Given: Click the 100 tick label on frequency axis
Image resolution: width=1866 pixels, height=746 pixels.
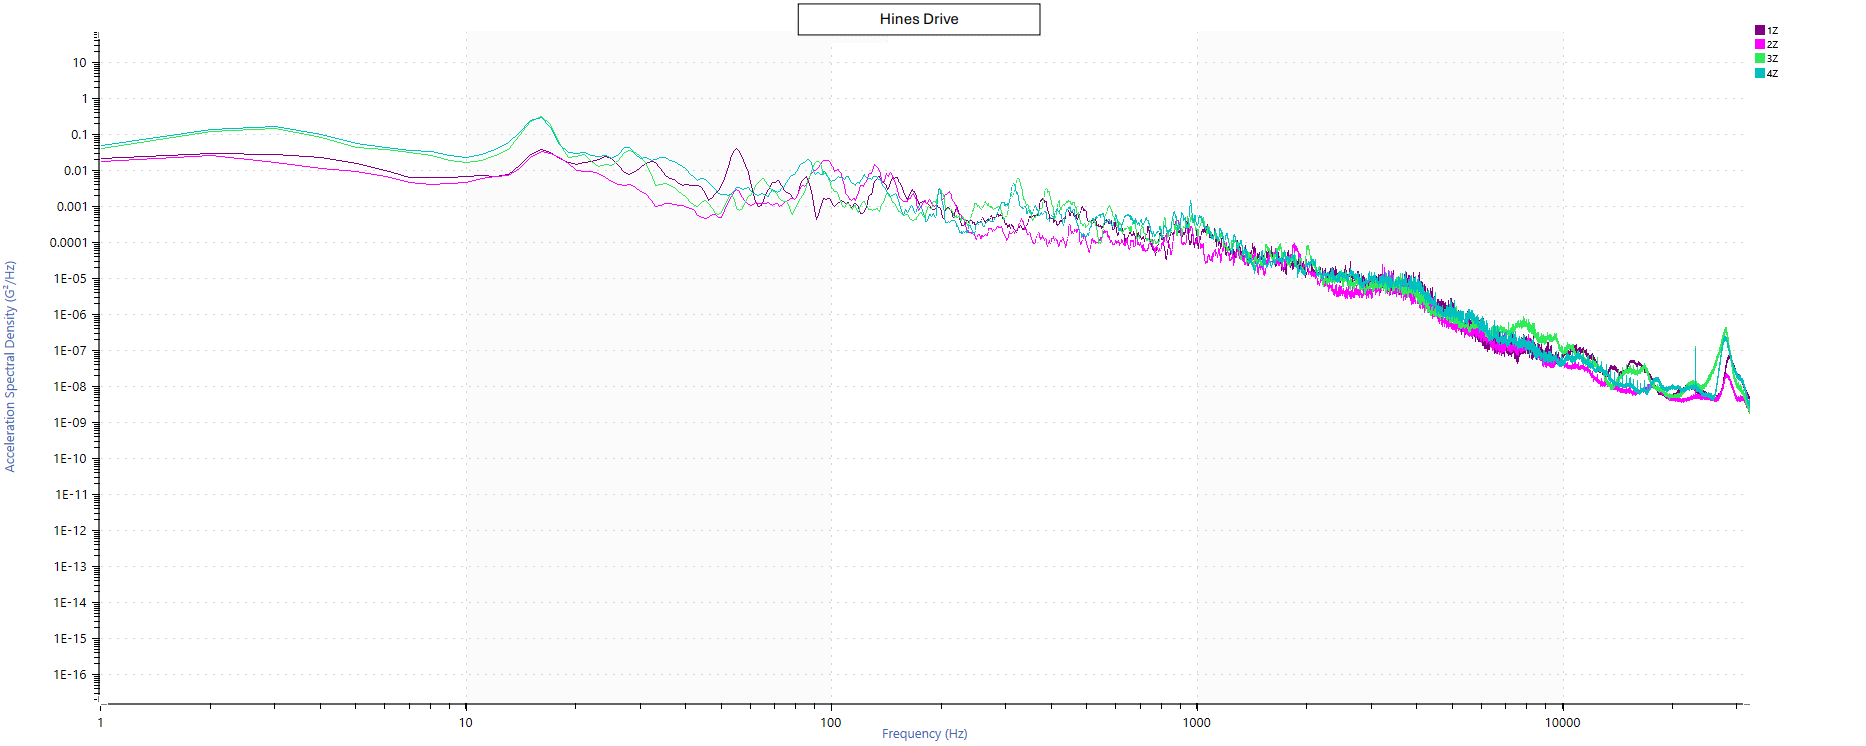Looking at the screenshot, I should 830,723.
